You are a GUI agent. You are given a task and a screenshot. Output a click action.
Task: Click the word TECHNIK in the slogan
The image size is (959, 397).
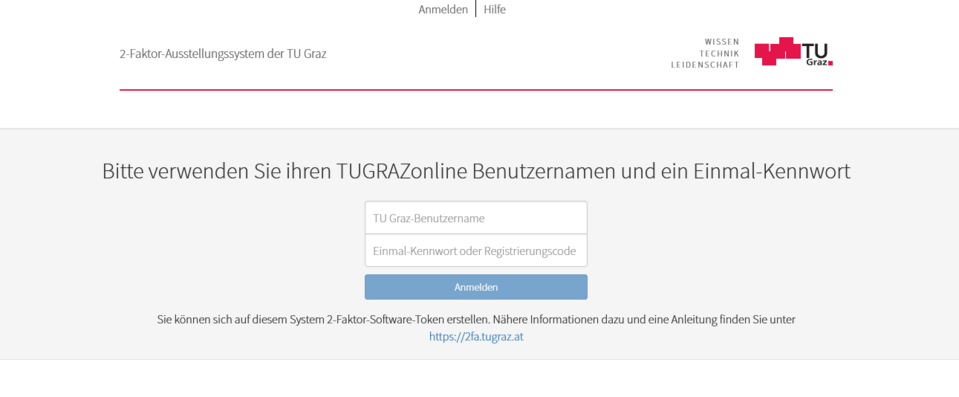point(720,54)
